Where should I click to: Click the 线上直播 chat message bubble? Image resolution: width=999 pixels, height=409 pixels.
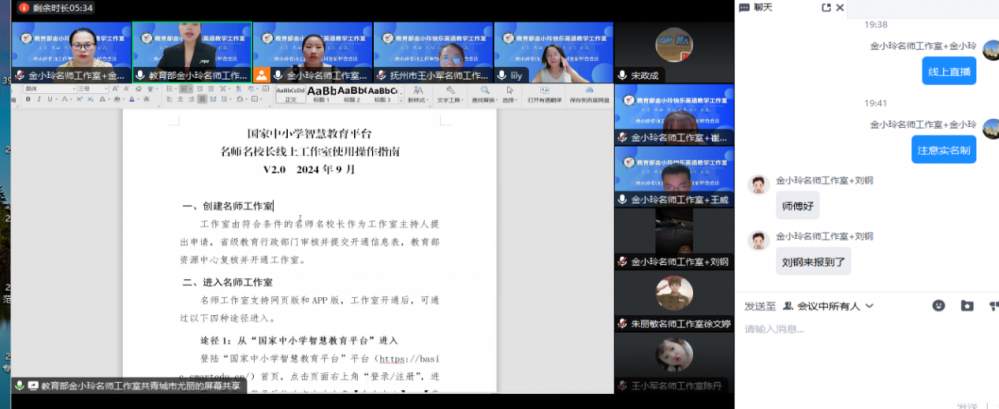949,71
